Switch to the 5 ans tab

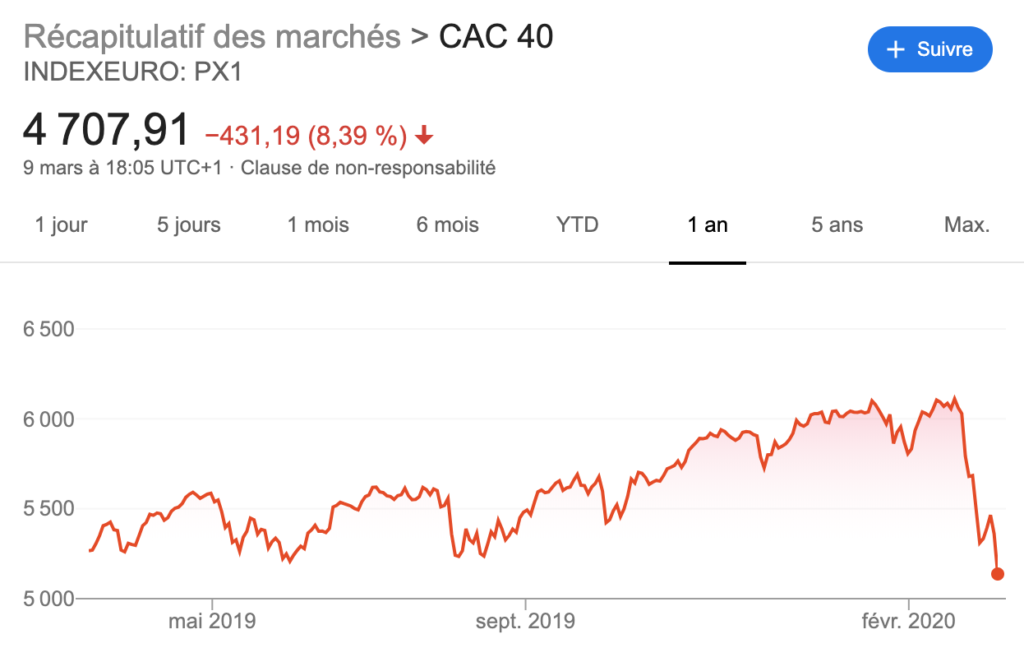(x=837, y=225)
